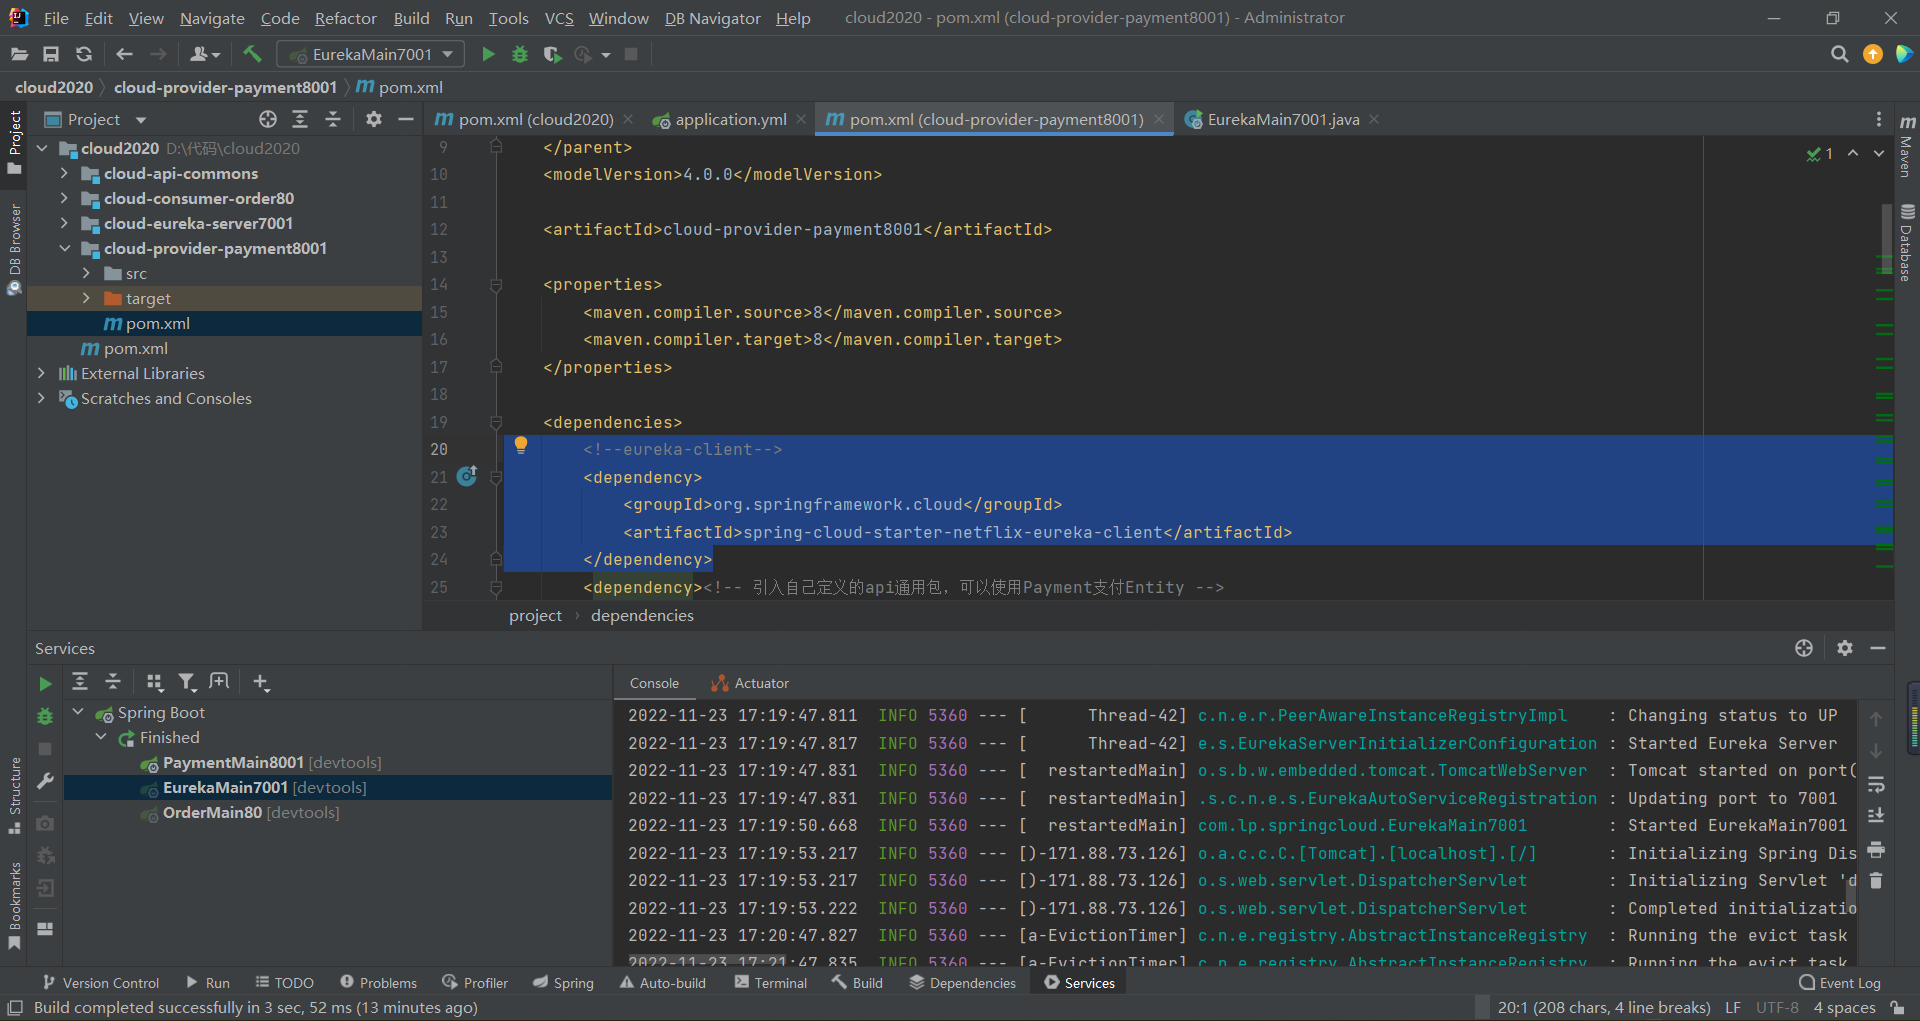Open Group By in Services toolbar

pyautogui.click(x=154, y=682)
